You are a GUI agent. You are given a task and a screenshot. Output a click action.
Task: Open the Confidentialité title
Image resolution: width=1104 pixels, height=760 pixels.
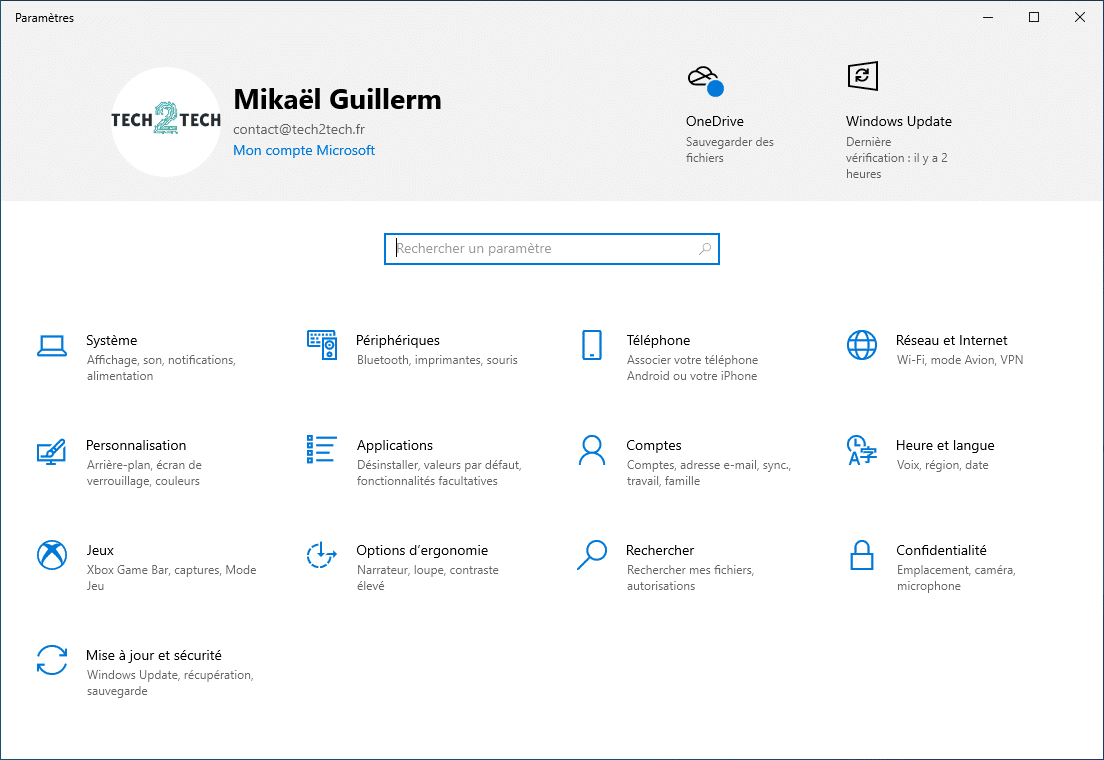[941, 550]
